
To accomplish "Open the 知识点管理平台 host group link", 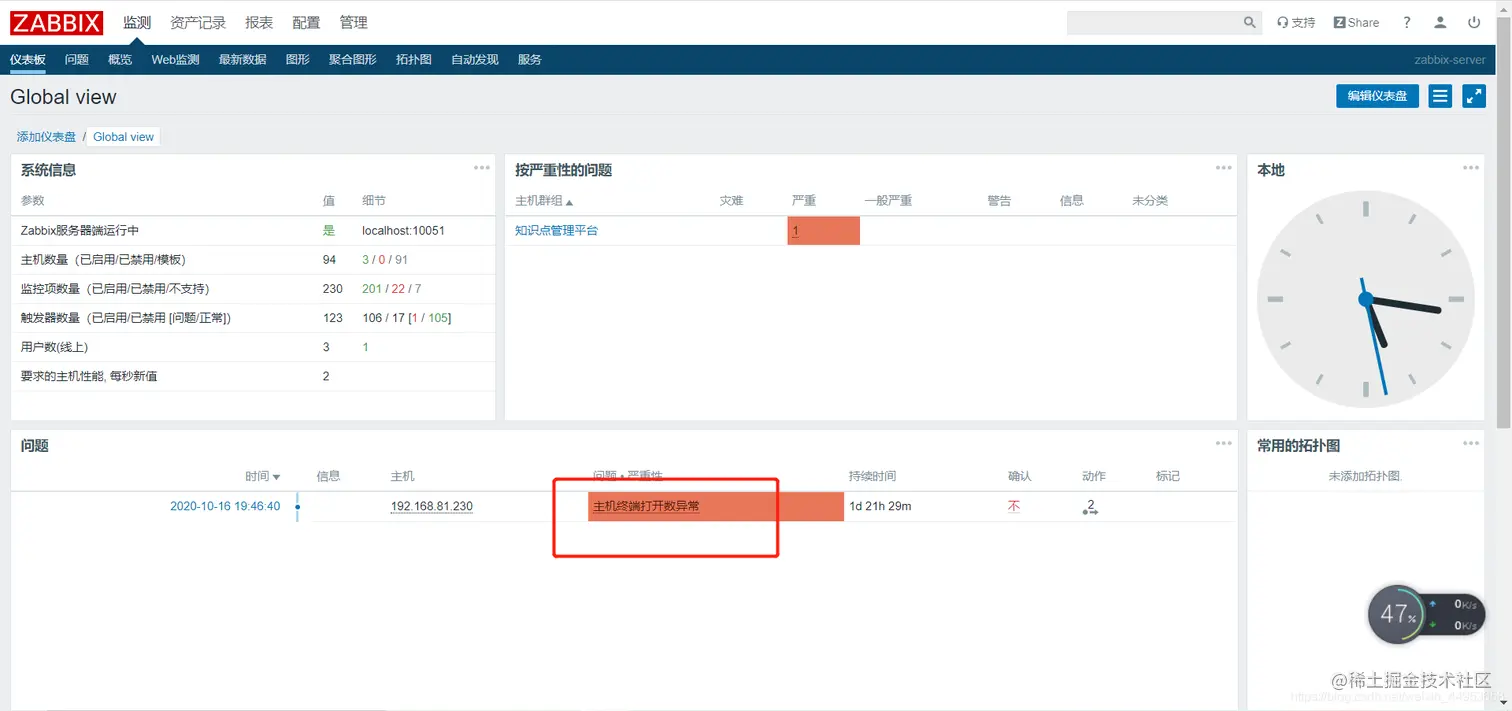I will 557,231.
